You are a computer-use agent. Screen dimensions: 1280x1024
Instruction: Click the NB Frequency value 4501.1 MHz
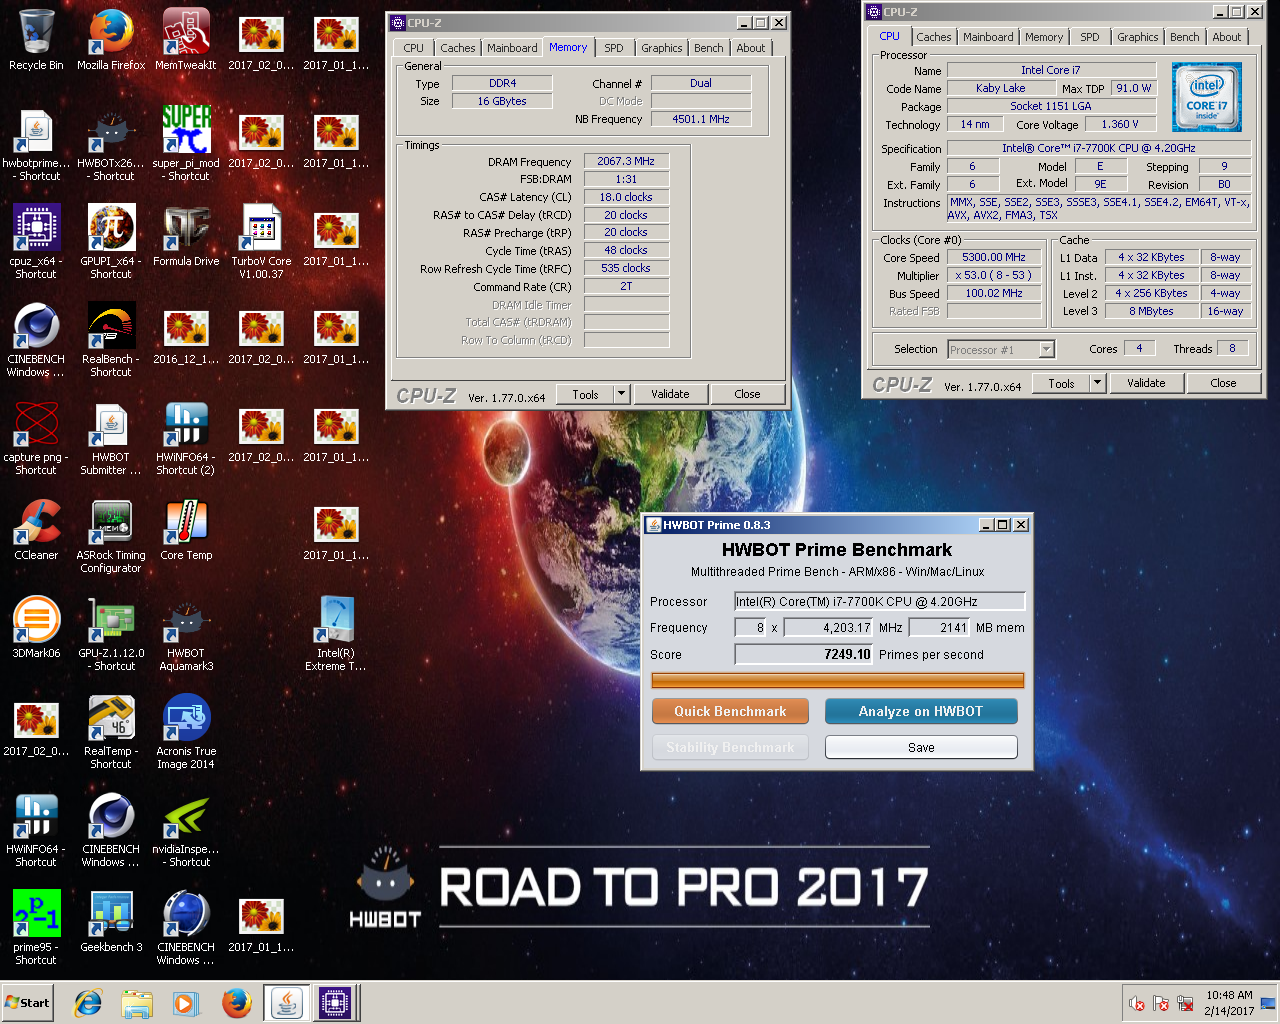point(701,119)
